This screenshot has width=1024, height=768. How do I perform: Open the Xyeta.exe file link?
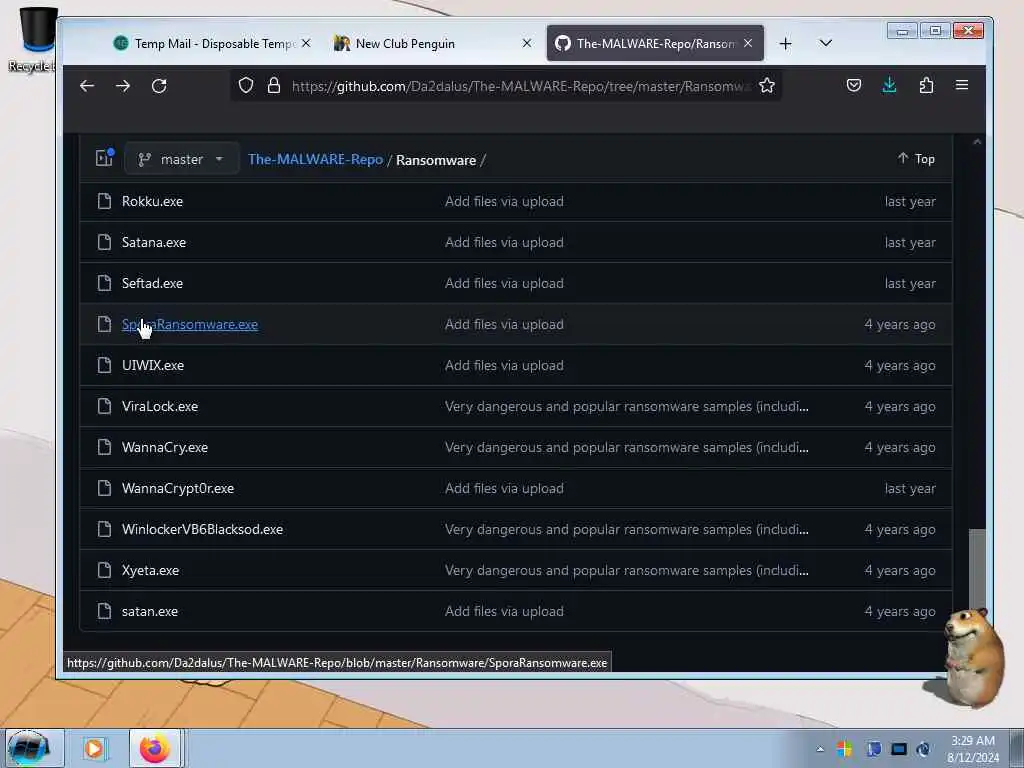150,571
